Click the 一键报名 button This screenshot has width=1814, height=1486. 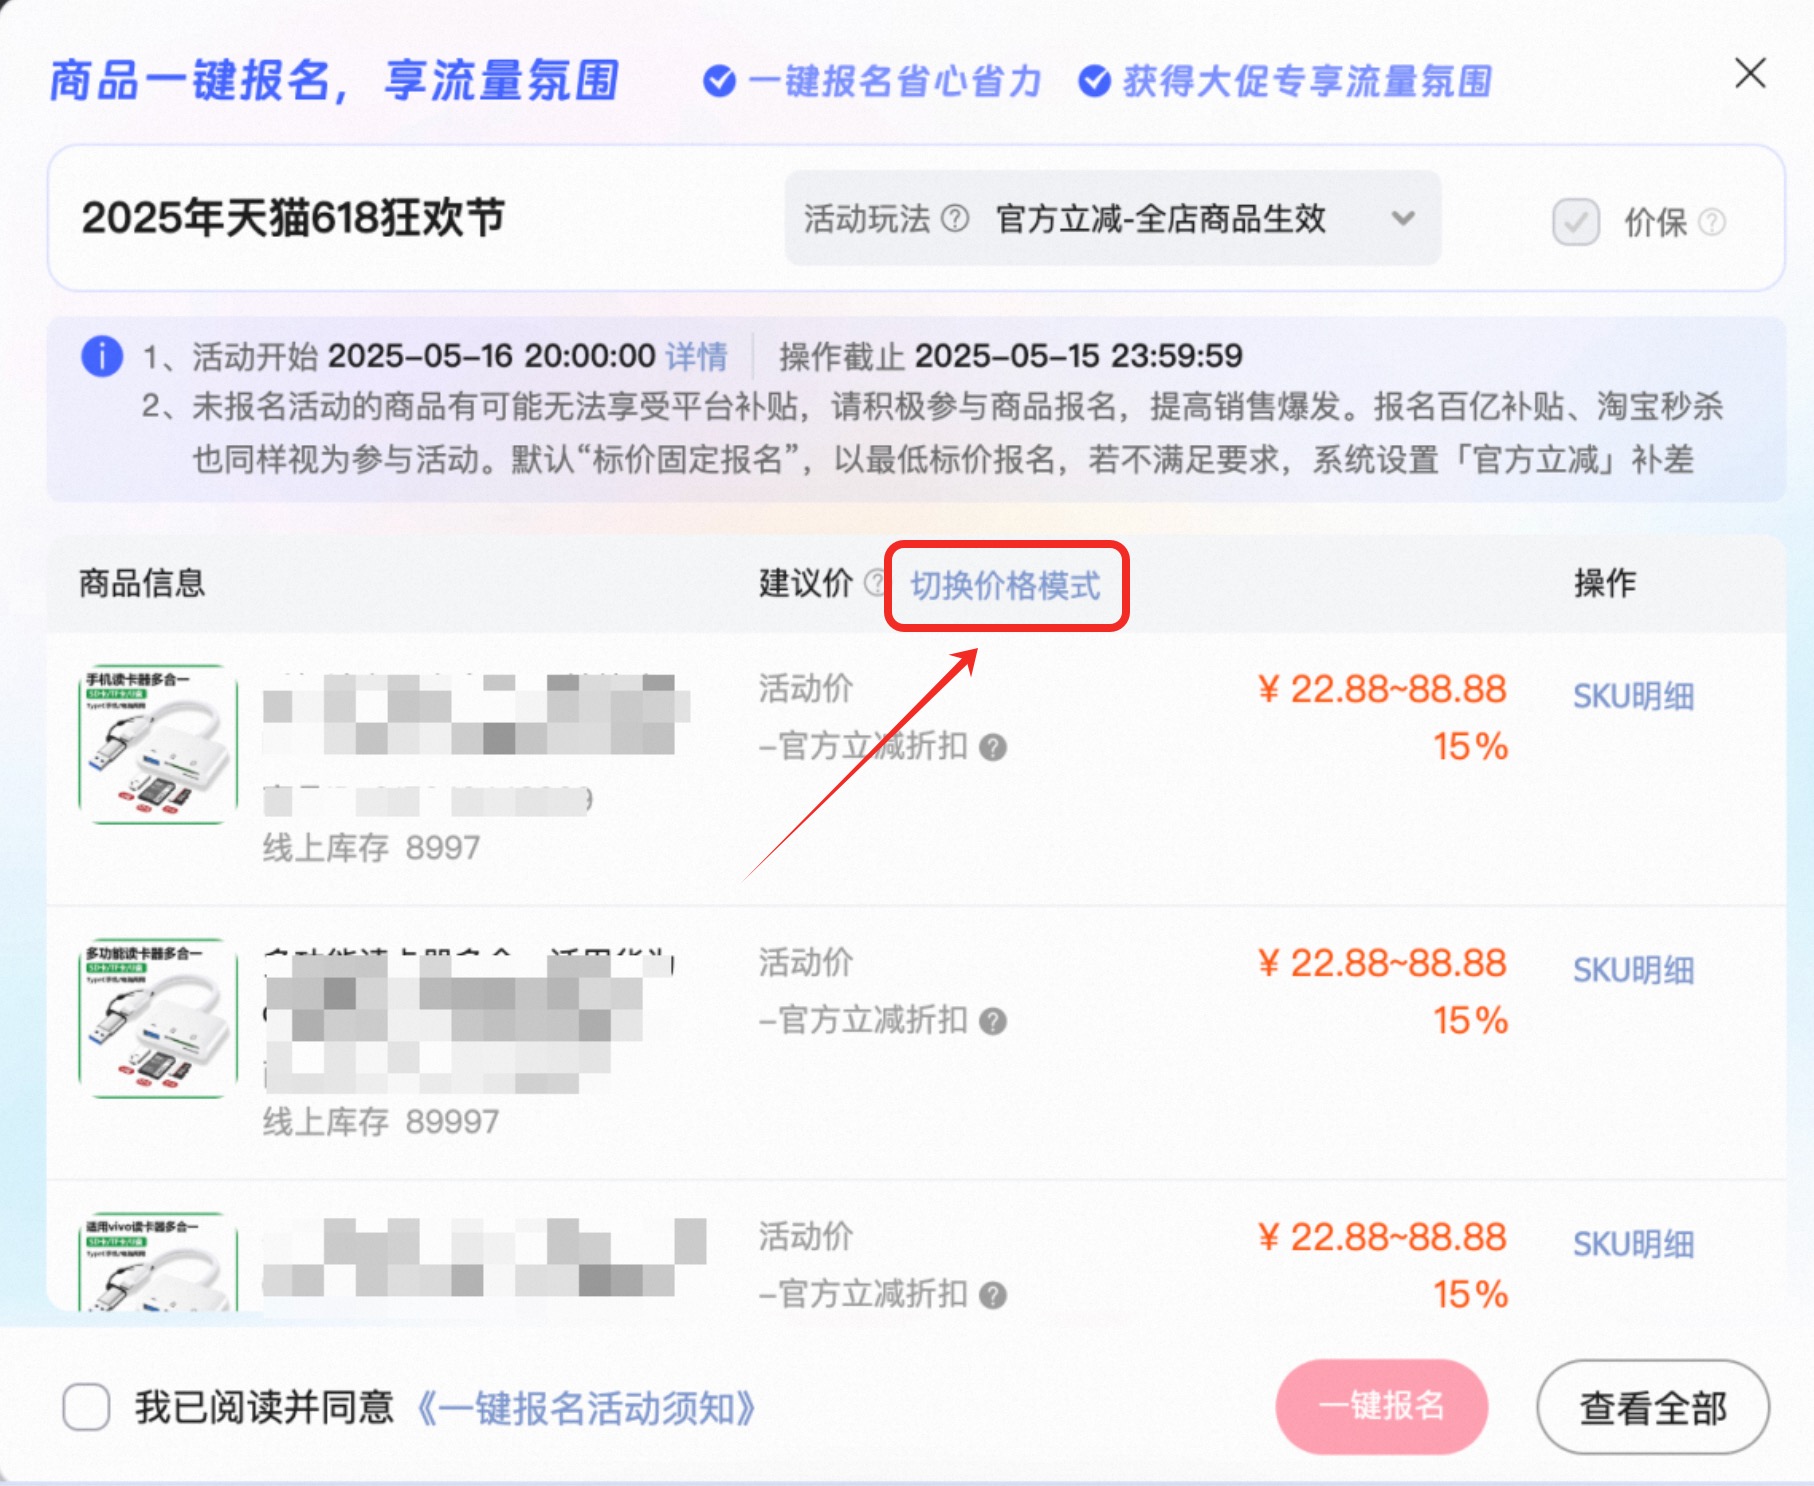(x=1381, y=1406)
